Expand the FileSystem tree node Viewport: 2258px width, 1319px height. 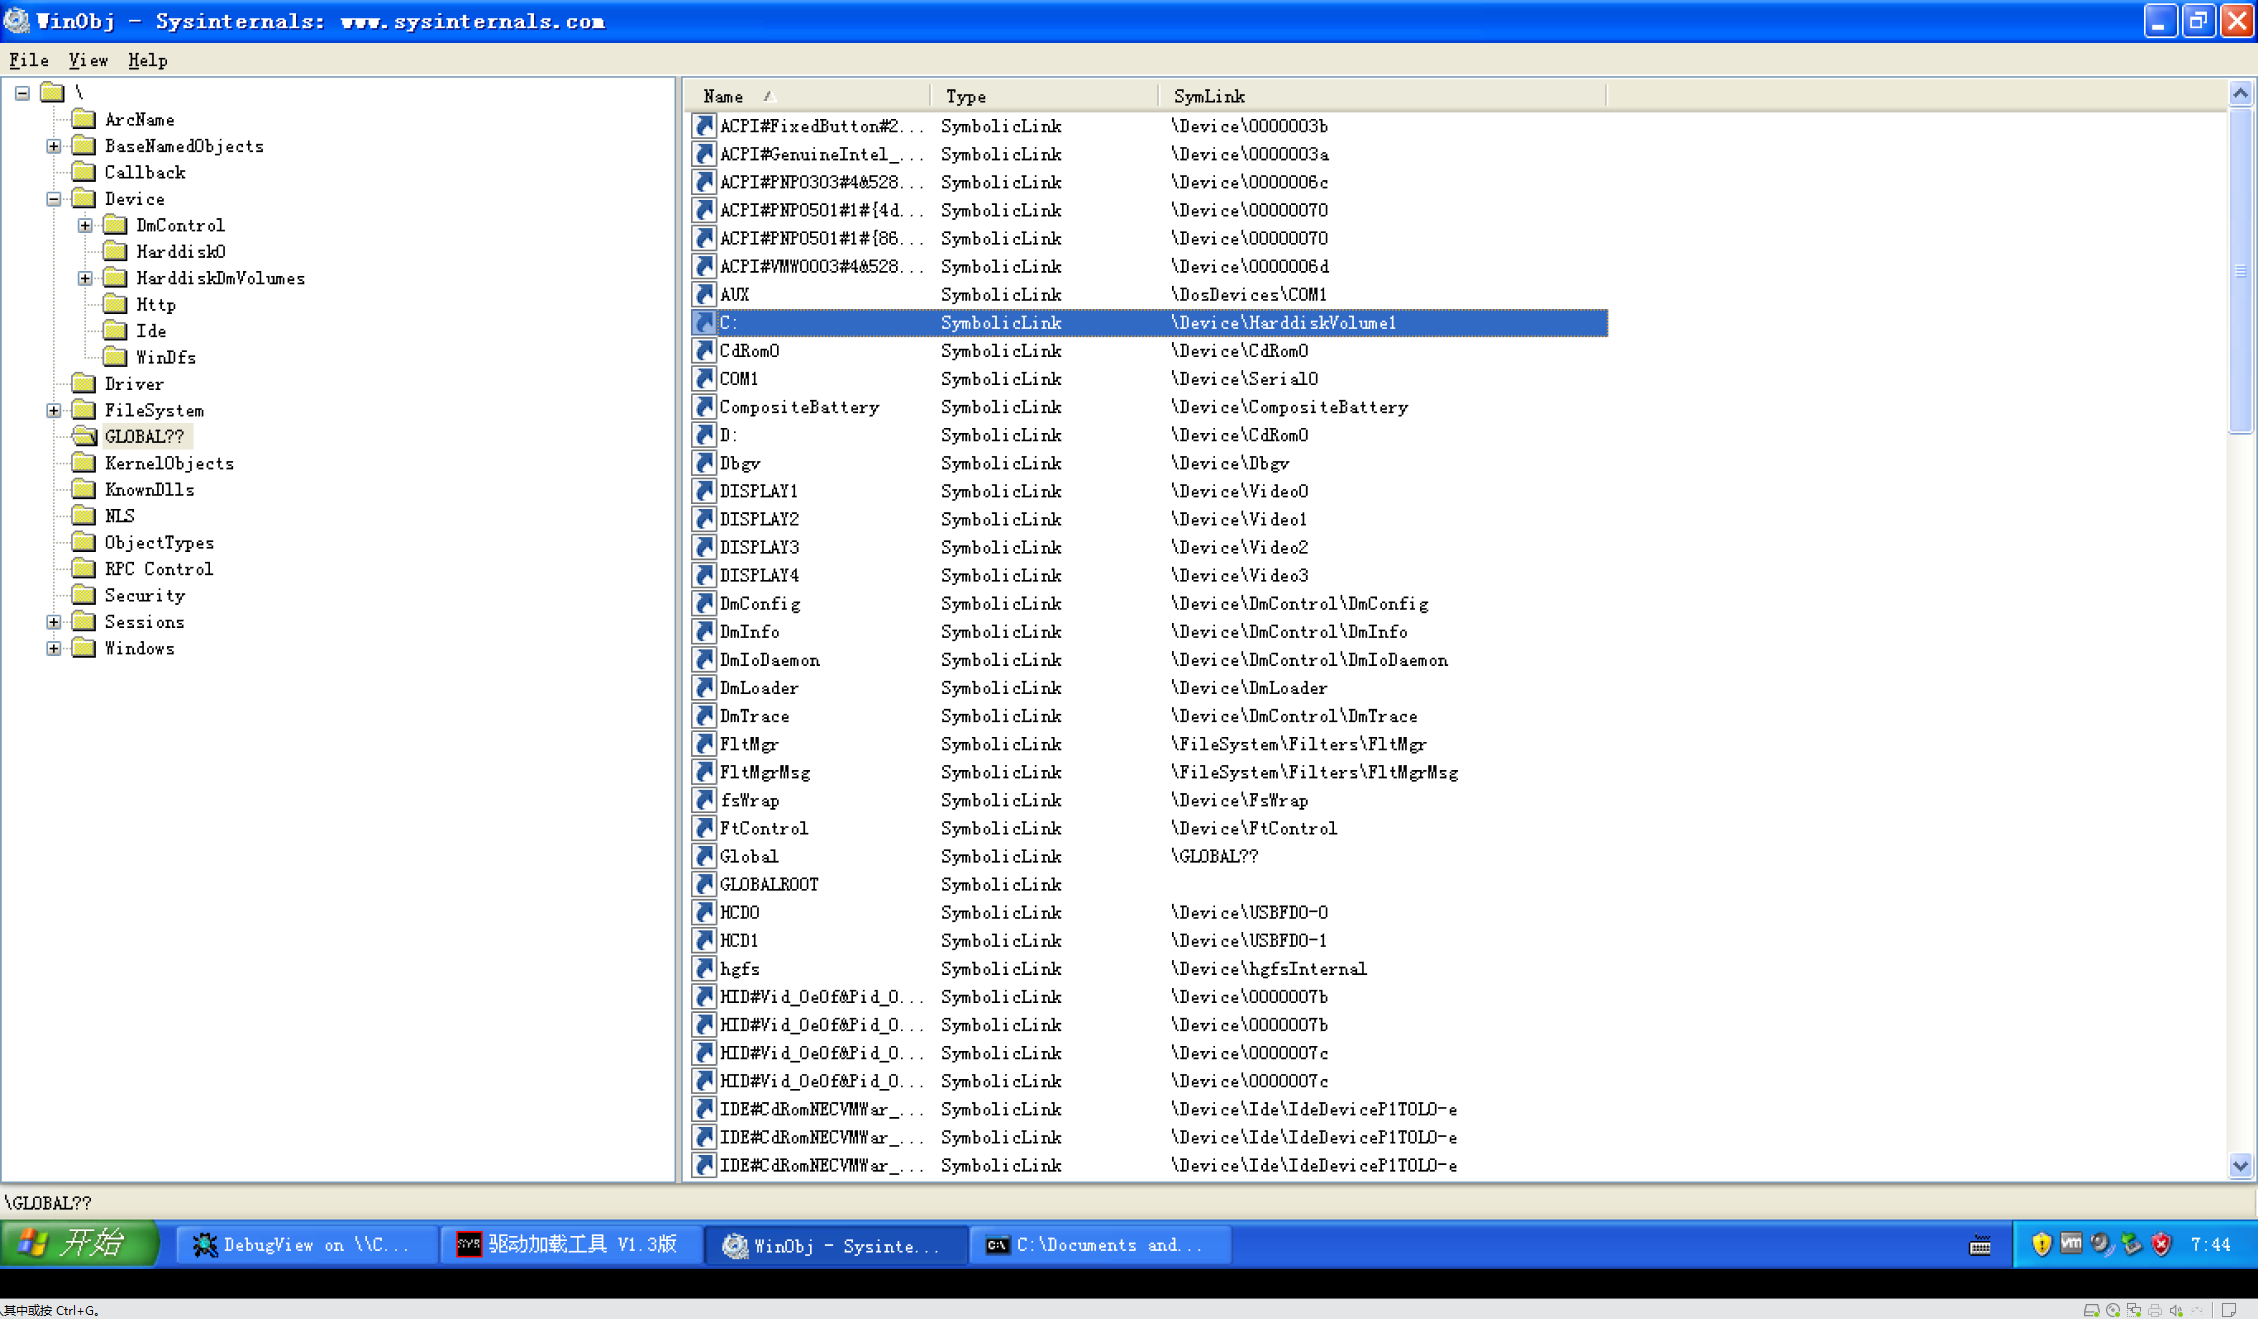pos(53,409)
